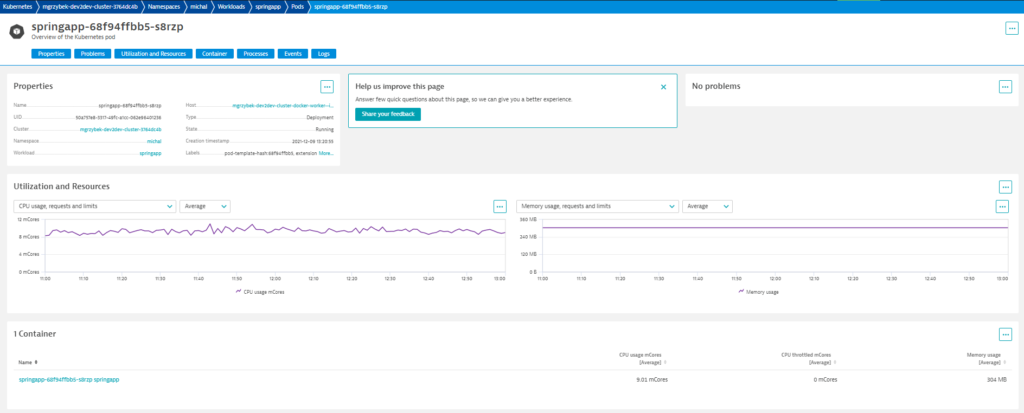Close the Help us improve this page card
The height and width of the screenshot is (413, 1024).
[664, 87]
